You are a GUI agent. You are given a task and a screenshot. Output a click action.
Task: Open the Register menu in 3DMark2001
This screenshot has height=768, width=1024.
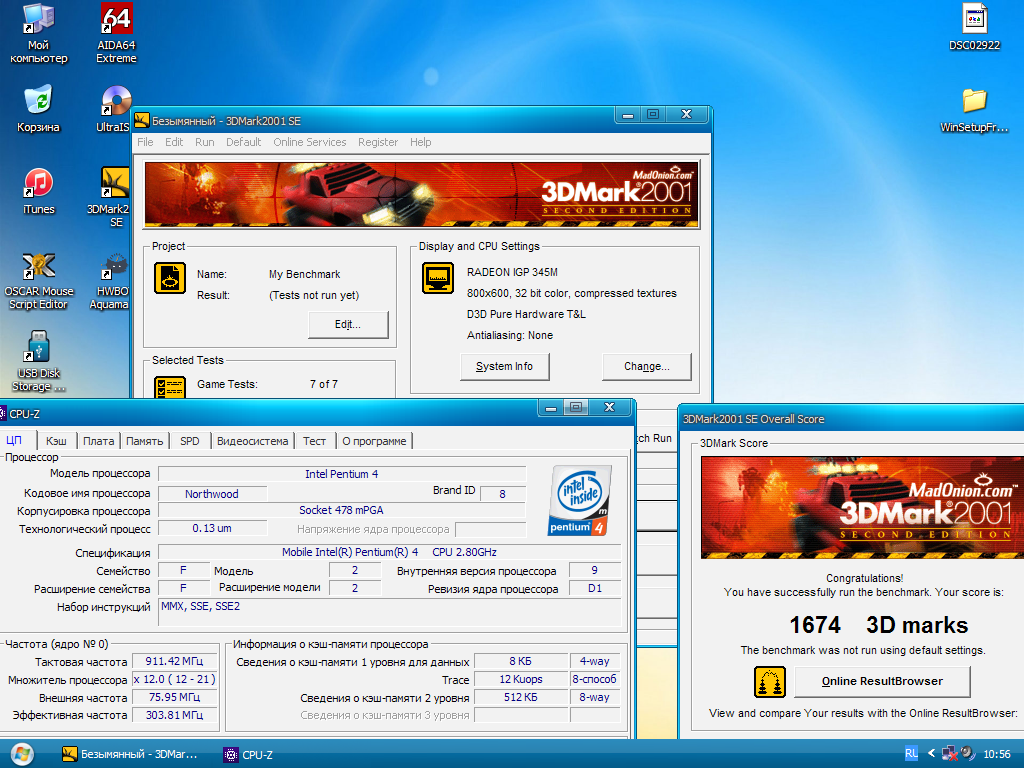(377, 142)
